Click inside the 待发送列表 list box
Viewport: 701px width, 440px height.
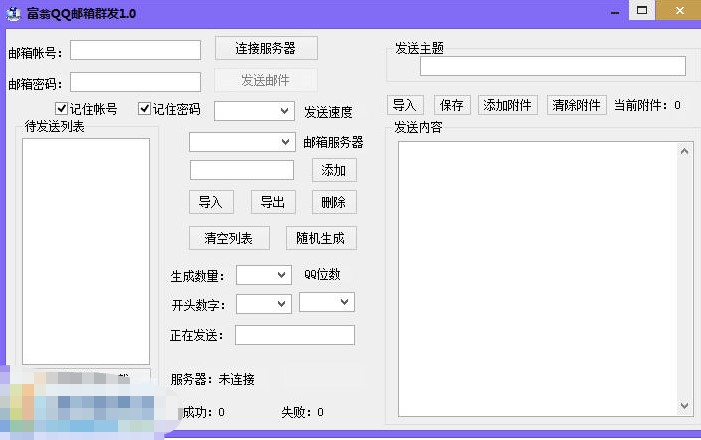coord(86,251)
